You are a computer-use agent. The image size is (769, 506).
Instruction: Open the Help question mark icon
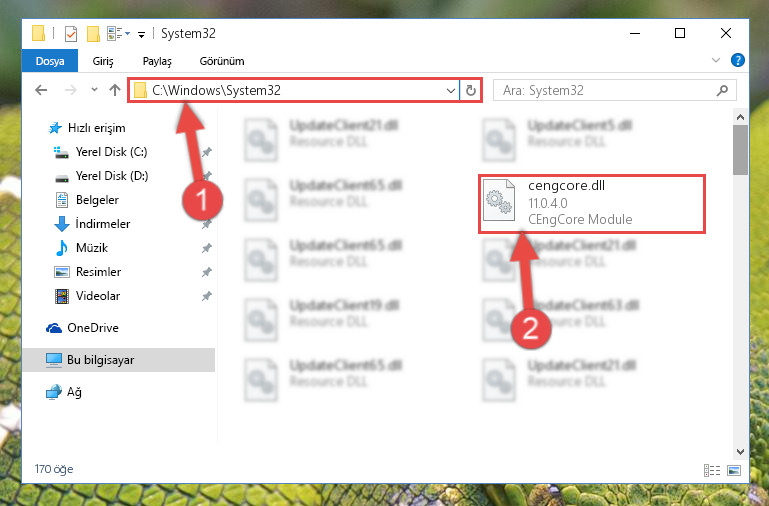point(737,60)
